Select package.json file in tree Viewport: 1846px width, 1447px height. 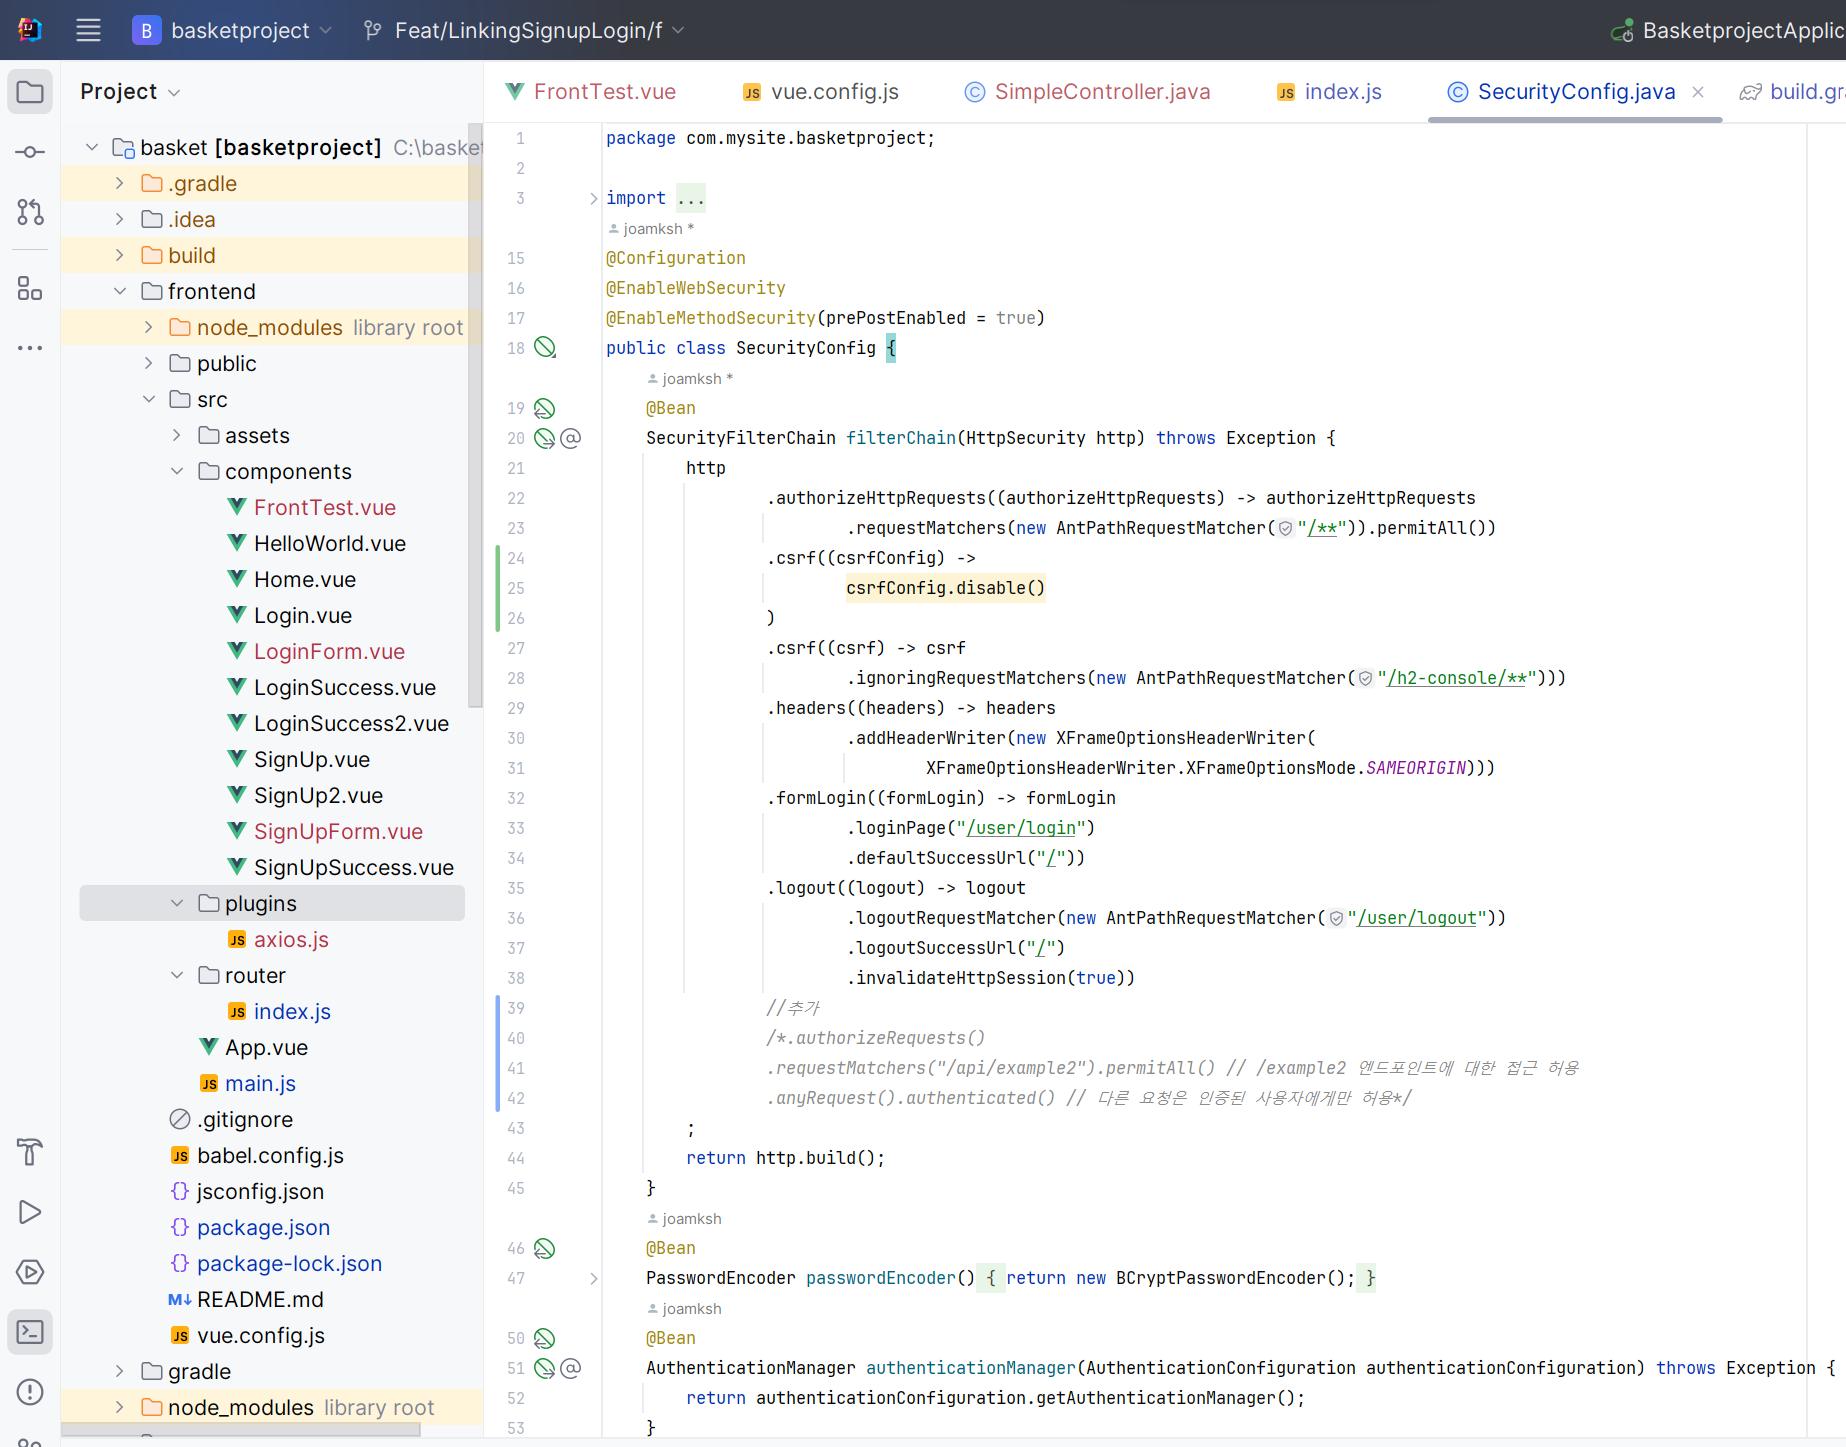click(263, 1227)
